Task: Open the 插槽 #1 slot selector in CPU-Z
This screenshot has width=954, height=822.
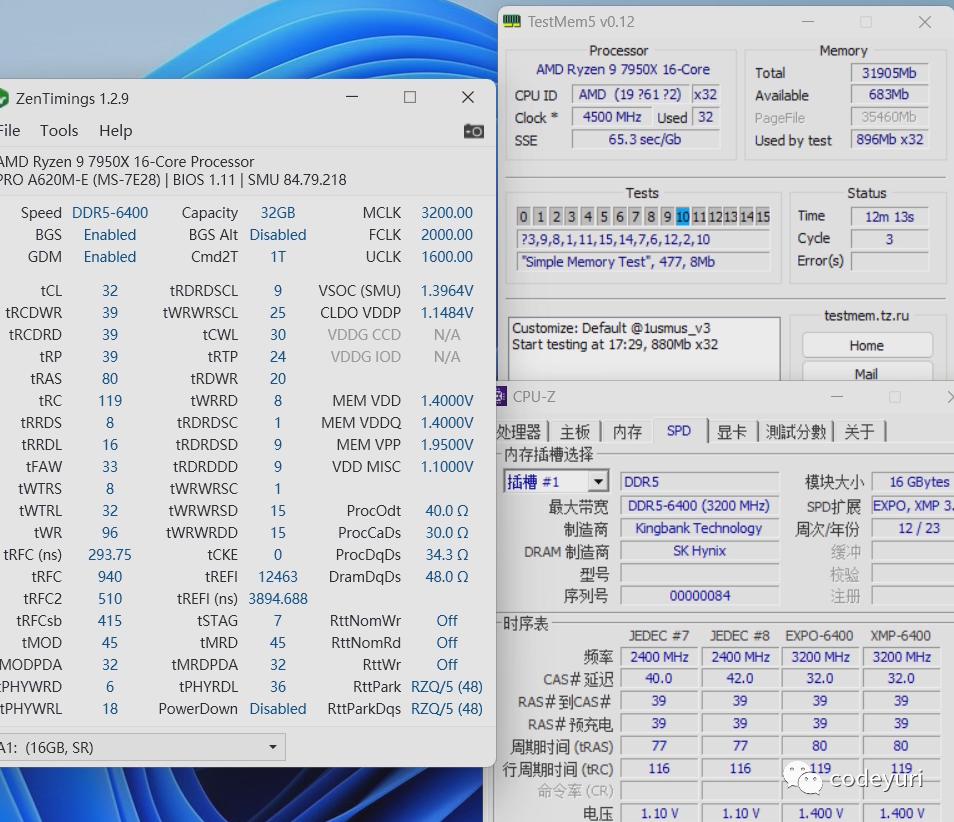Action: [x=556, y=482]
